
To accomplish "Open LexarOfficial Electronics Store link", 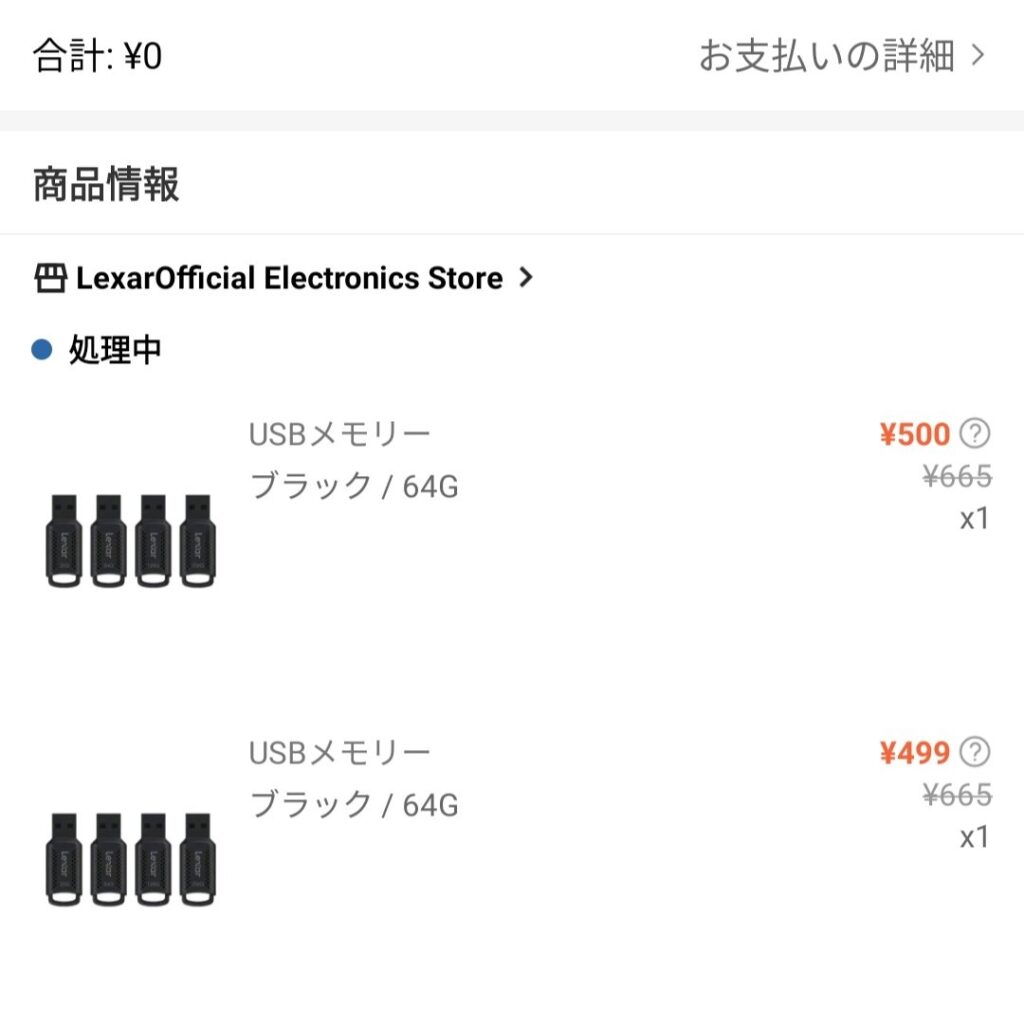I will pos(289,278).
